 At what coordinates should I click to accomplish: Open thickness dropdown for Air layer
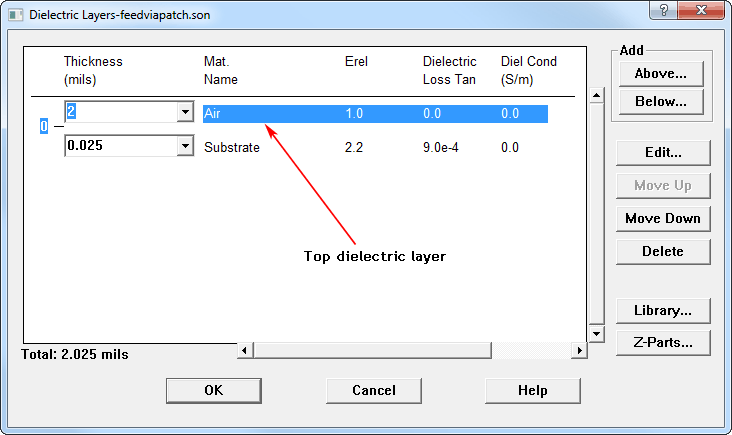click(x=185, y=112)
